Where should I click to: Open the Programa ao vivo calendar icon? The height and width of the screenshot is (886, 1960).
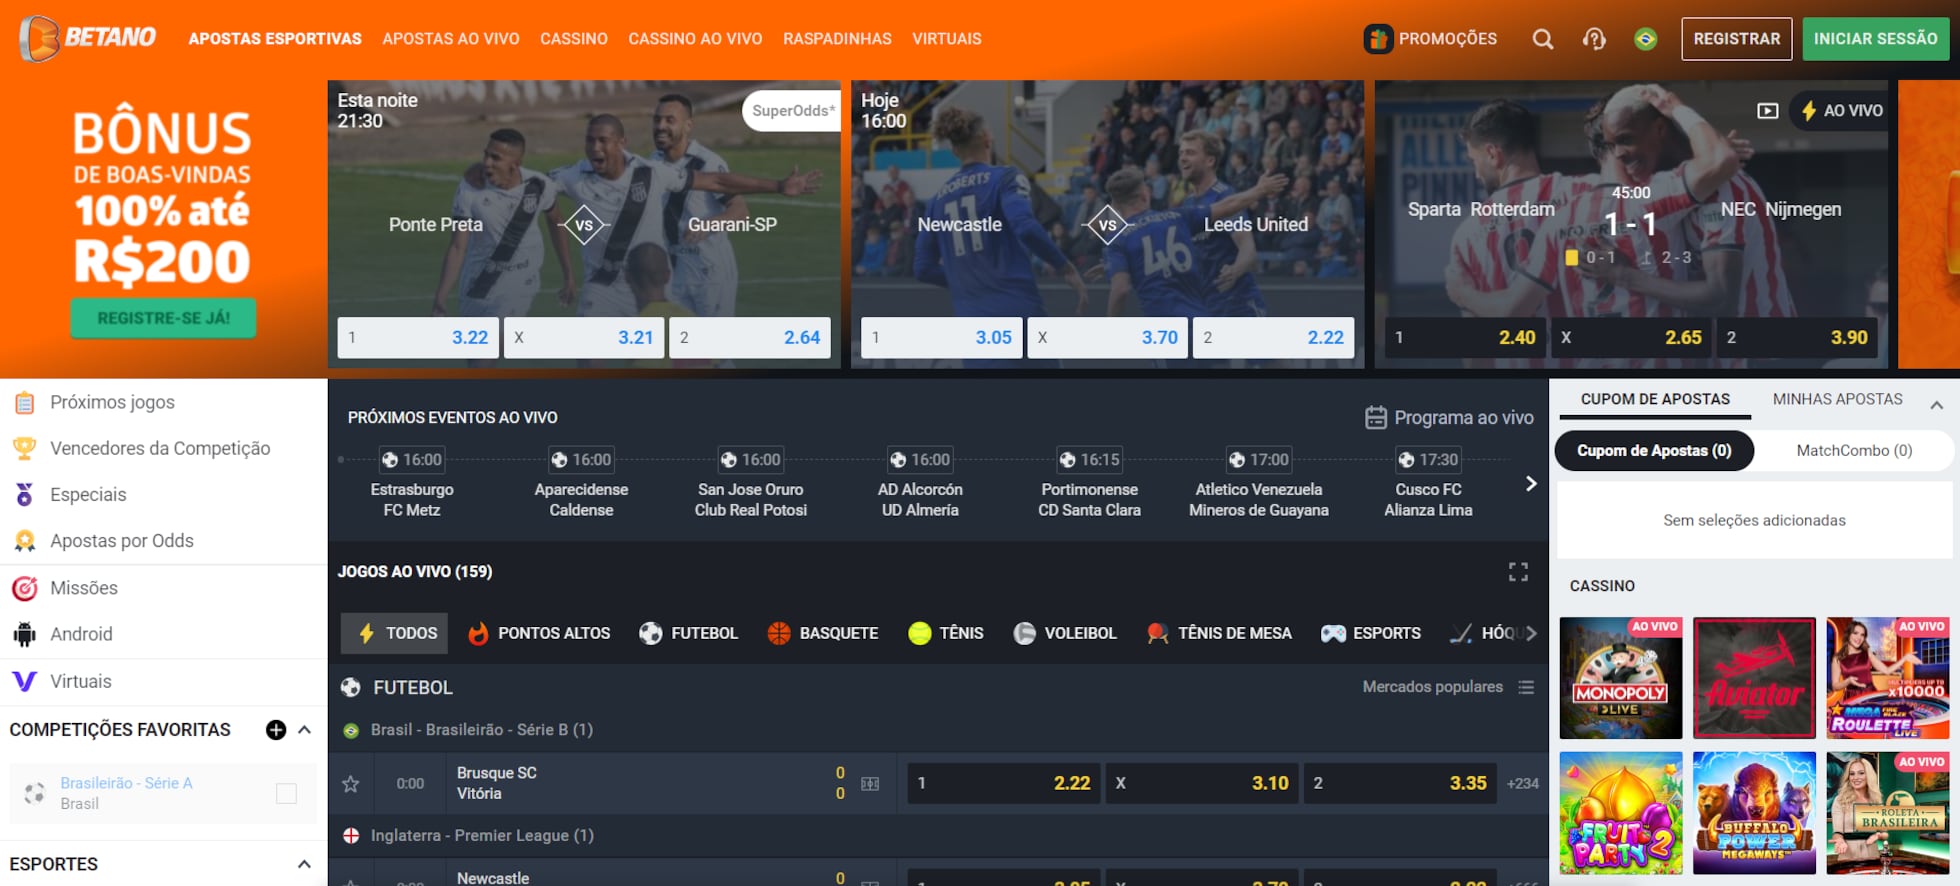(x=1376, y=417)
